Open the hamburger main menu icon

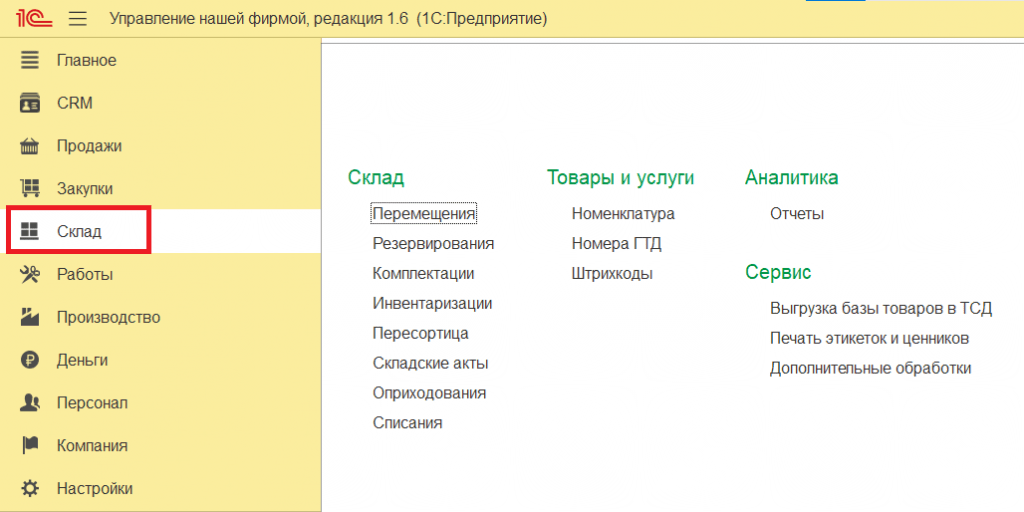[78, 18]
